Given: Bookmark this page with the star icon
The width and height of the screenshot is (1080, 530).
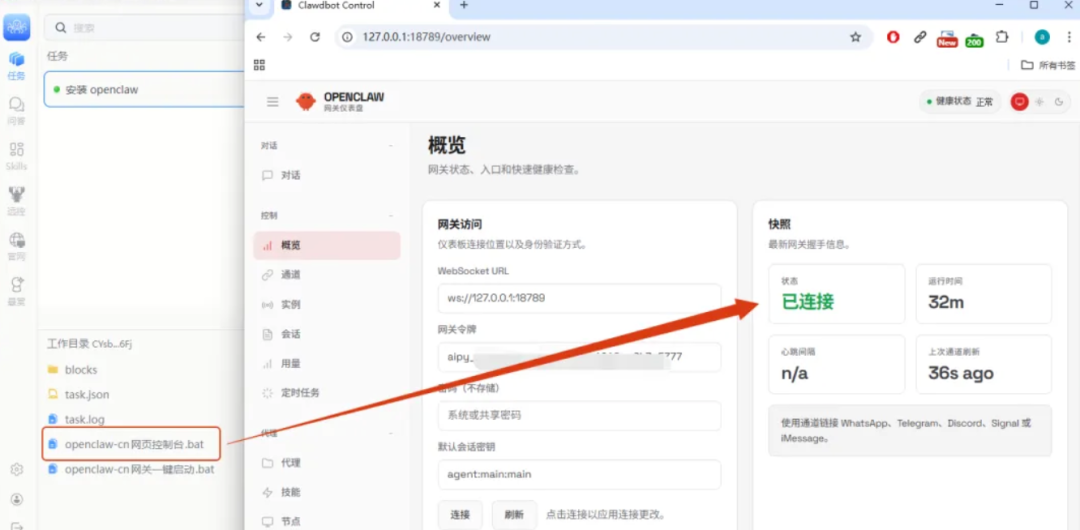Looking at the screenshot, I should pos(855,37).
